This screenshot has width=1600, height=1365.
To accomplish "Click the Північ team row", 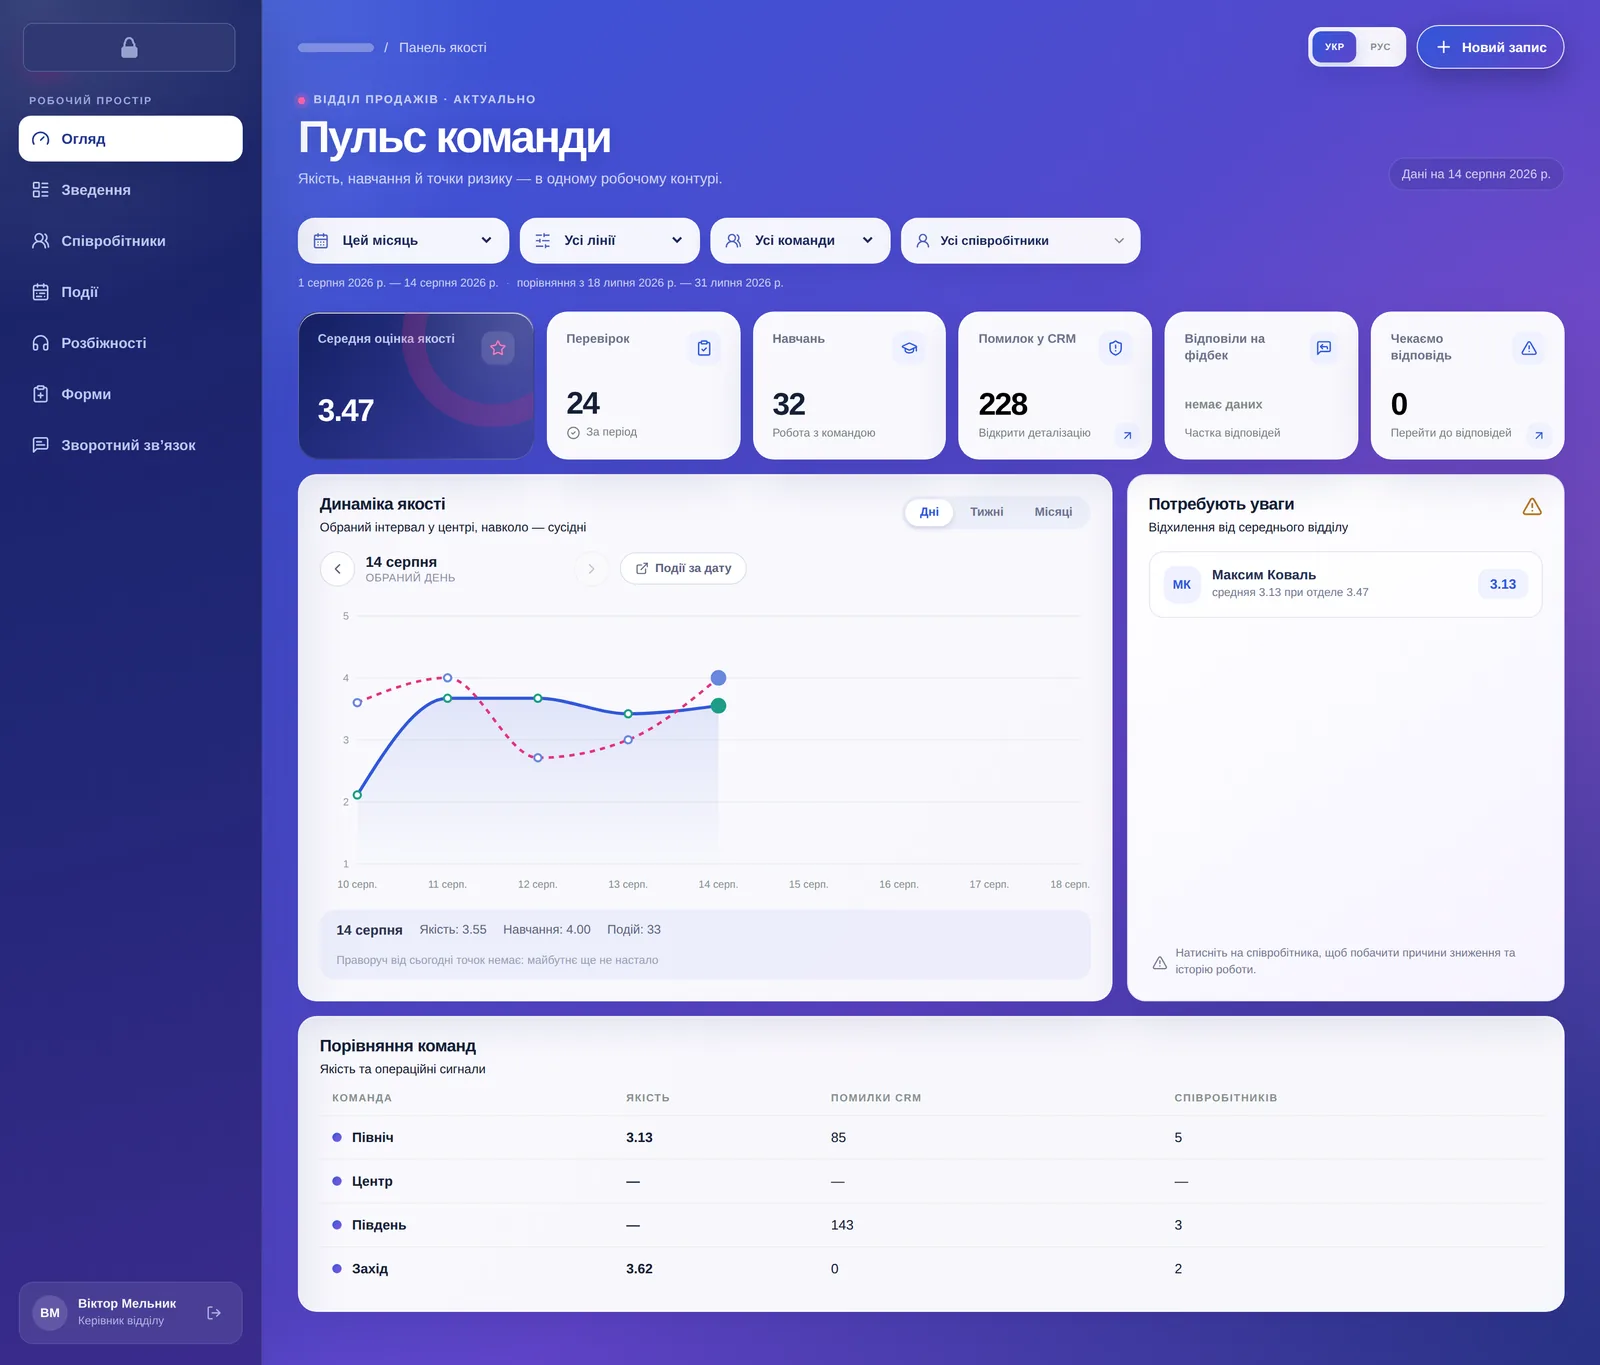I will click(x=931, y=1138).
